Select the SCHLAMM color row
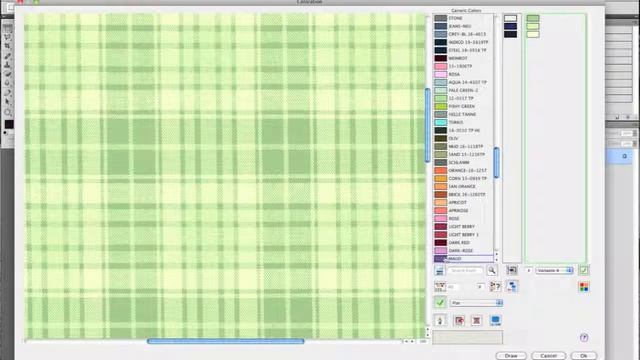Viewport: 640px width, 360px height. (x=463, y=162)
